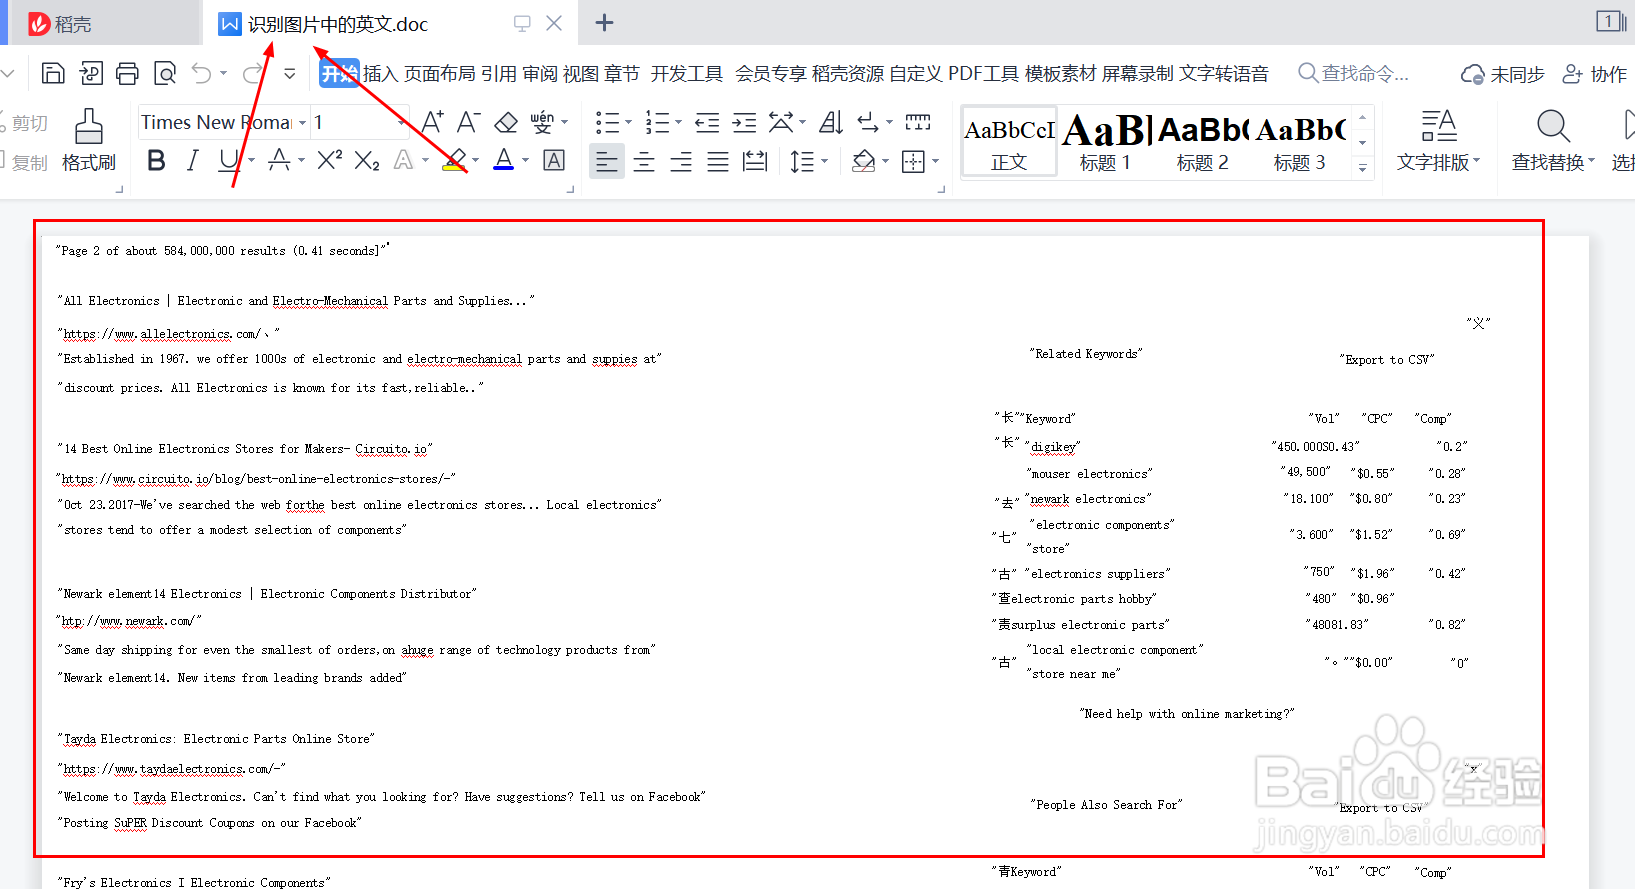The width and height of the screenshot is (1635, 889).
Task: Open the 视图 tab
Action: pos(581,73)
